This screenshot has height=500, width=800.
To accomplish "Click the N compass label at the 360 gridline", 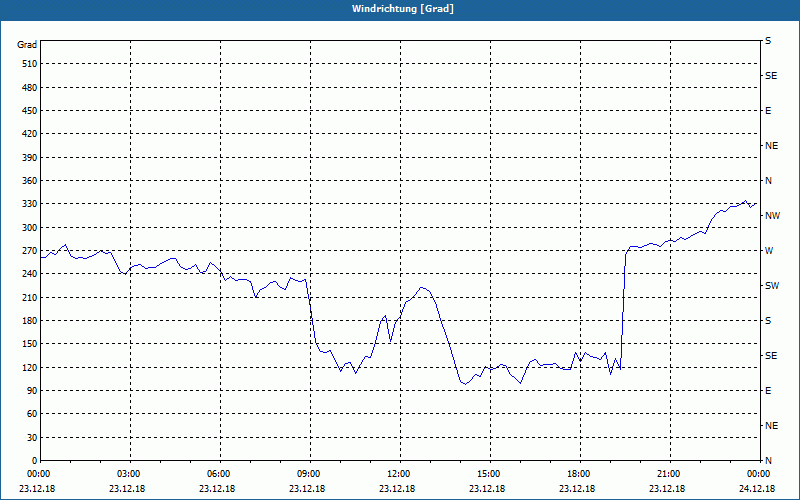I will tap(768, 181).
